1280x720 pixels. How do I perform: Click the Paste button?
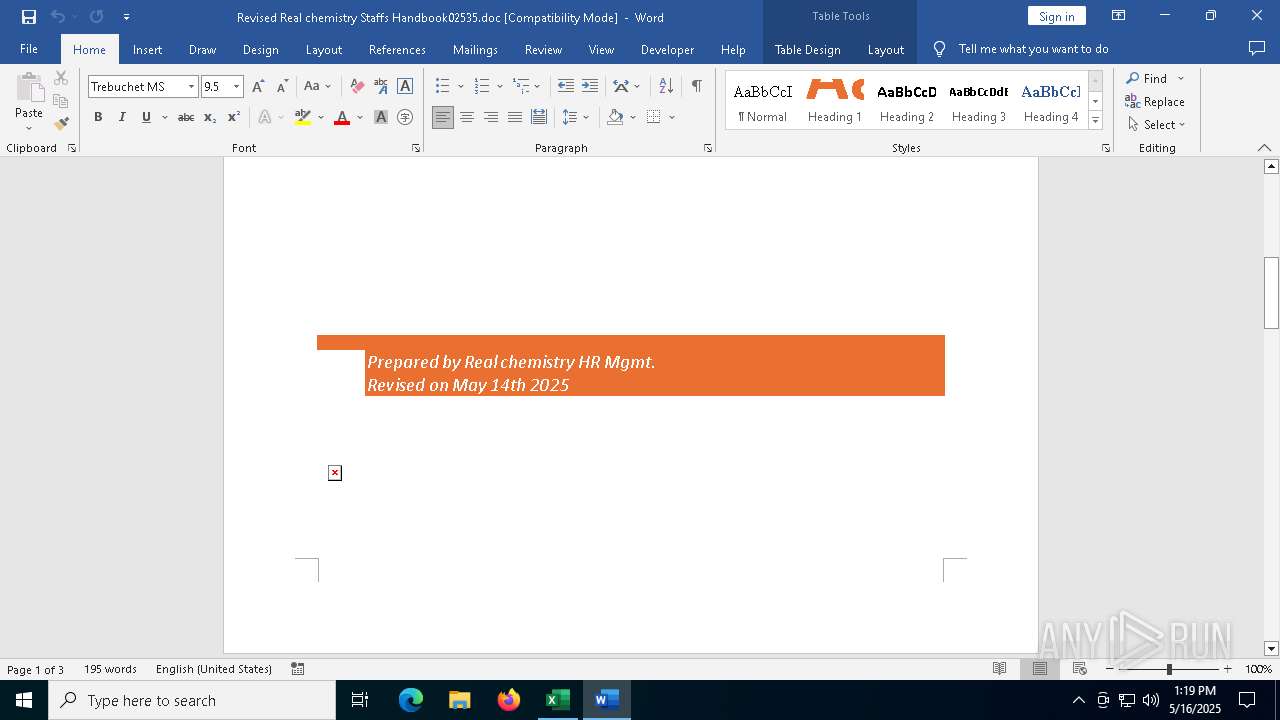coord(29,102)
